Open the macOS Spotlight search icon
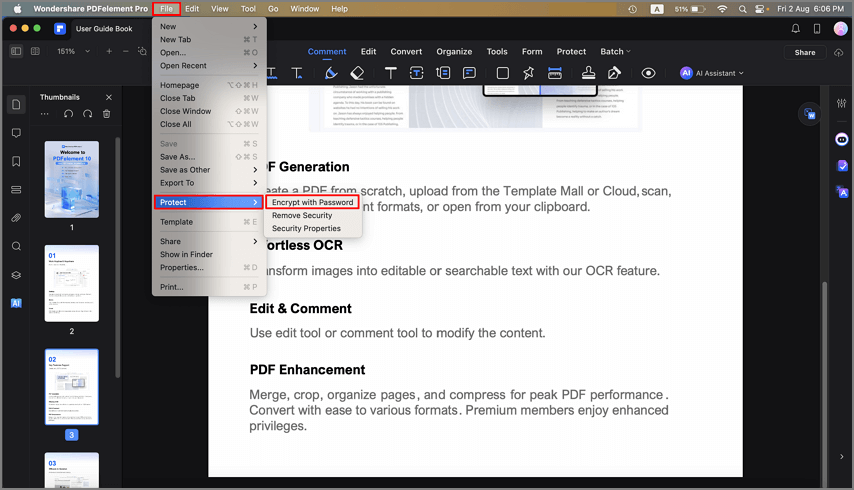Viewport: 854px width, 490px height. pyautogui.click(x=742, y=9)
